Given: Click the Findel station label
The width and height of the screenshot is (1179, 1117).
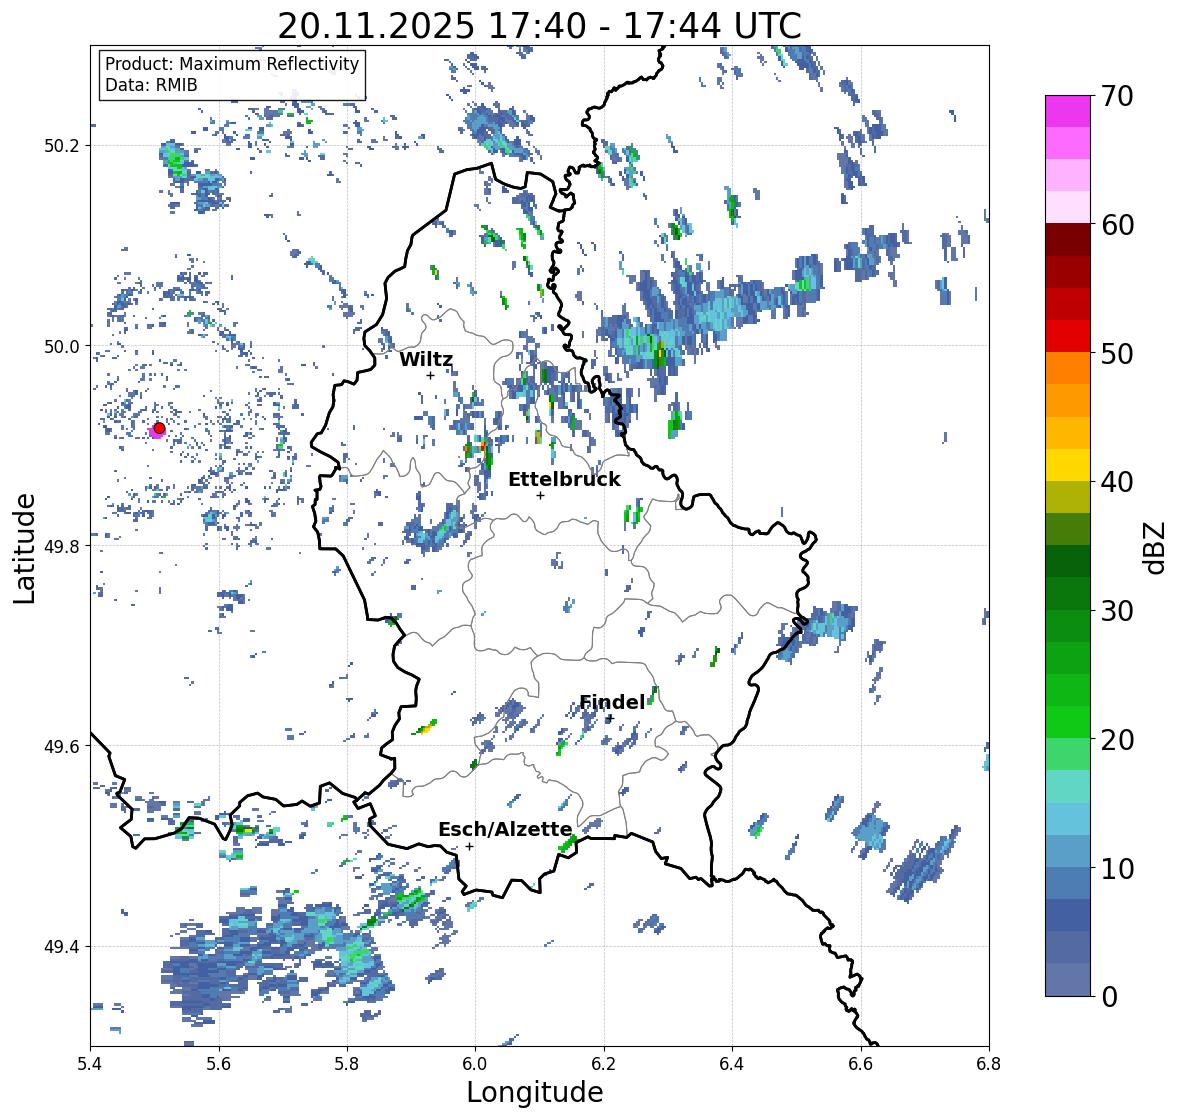Looking at the screenshot, I should [611, 703].
